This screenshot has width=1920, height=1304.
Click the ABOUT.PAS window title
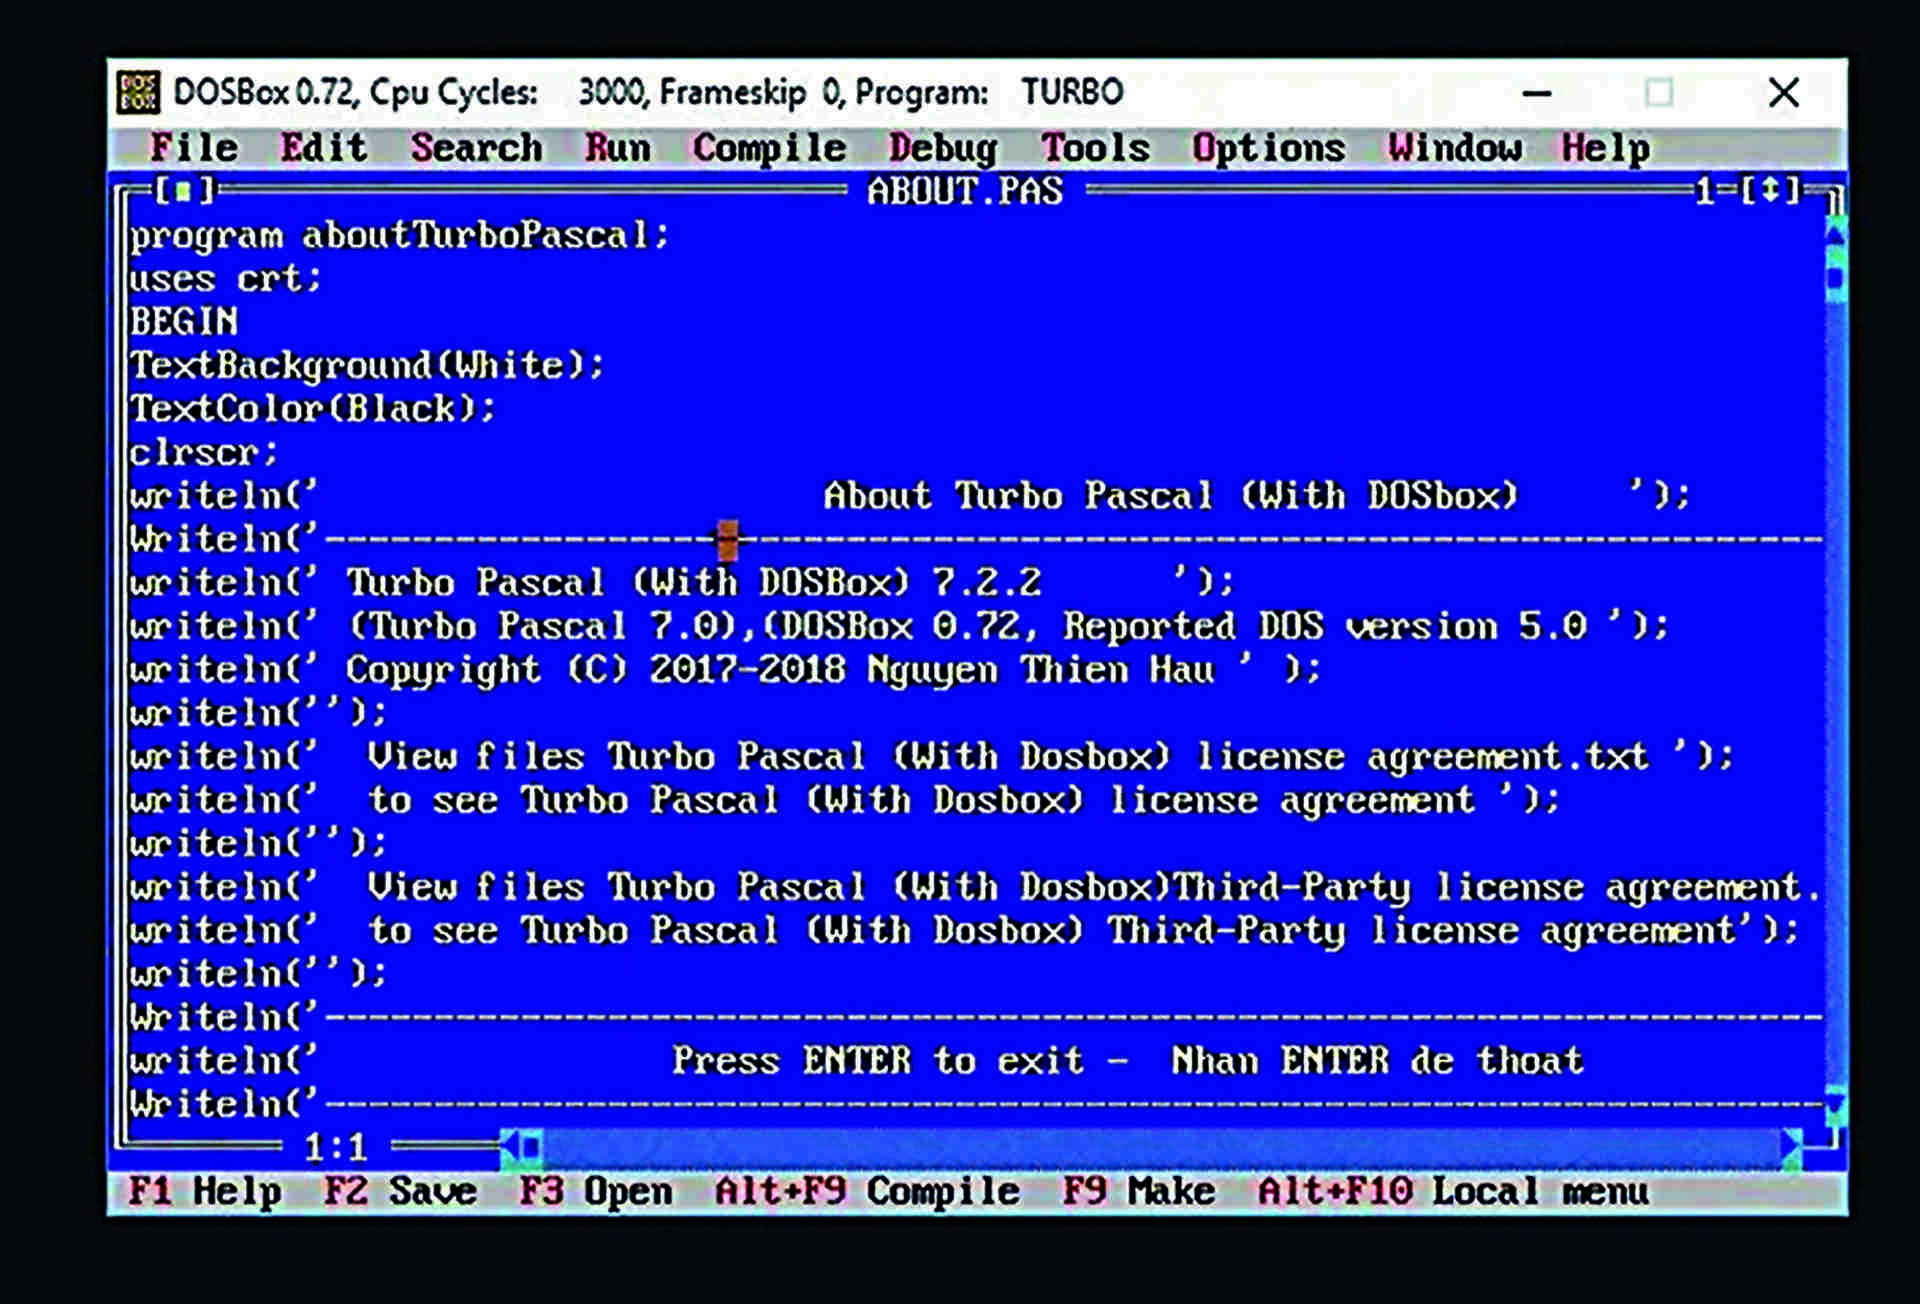pyautogui.click(x=965, y=190)
